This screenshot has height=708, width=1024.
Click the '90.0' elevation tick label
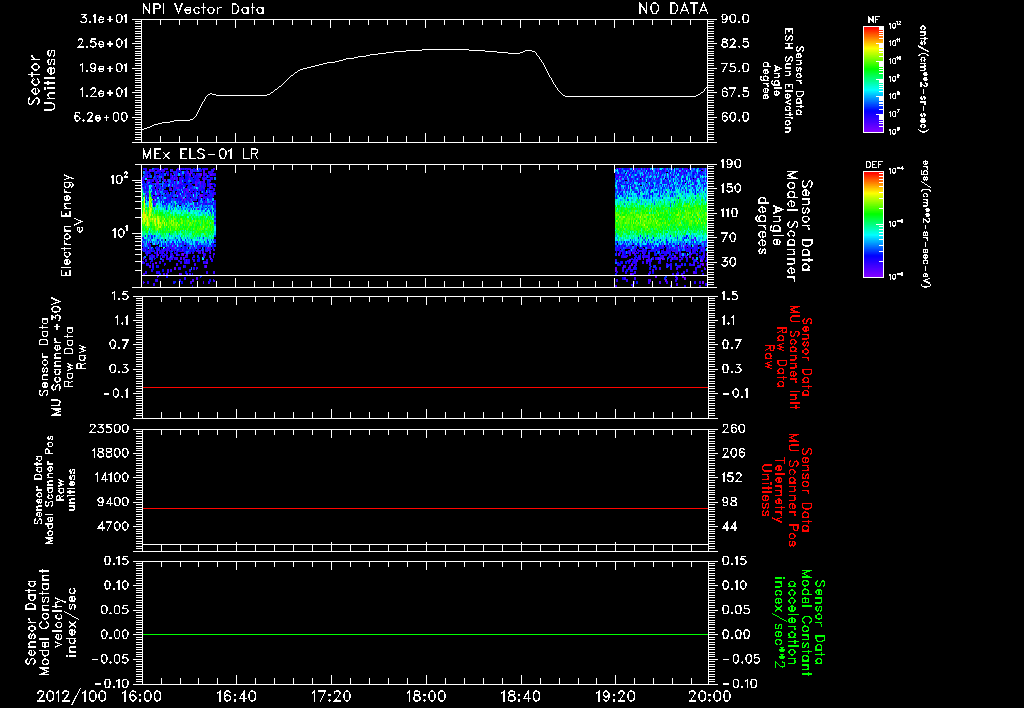pyautogui.click(x=735, y=19)
